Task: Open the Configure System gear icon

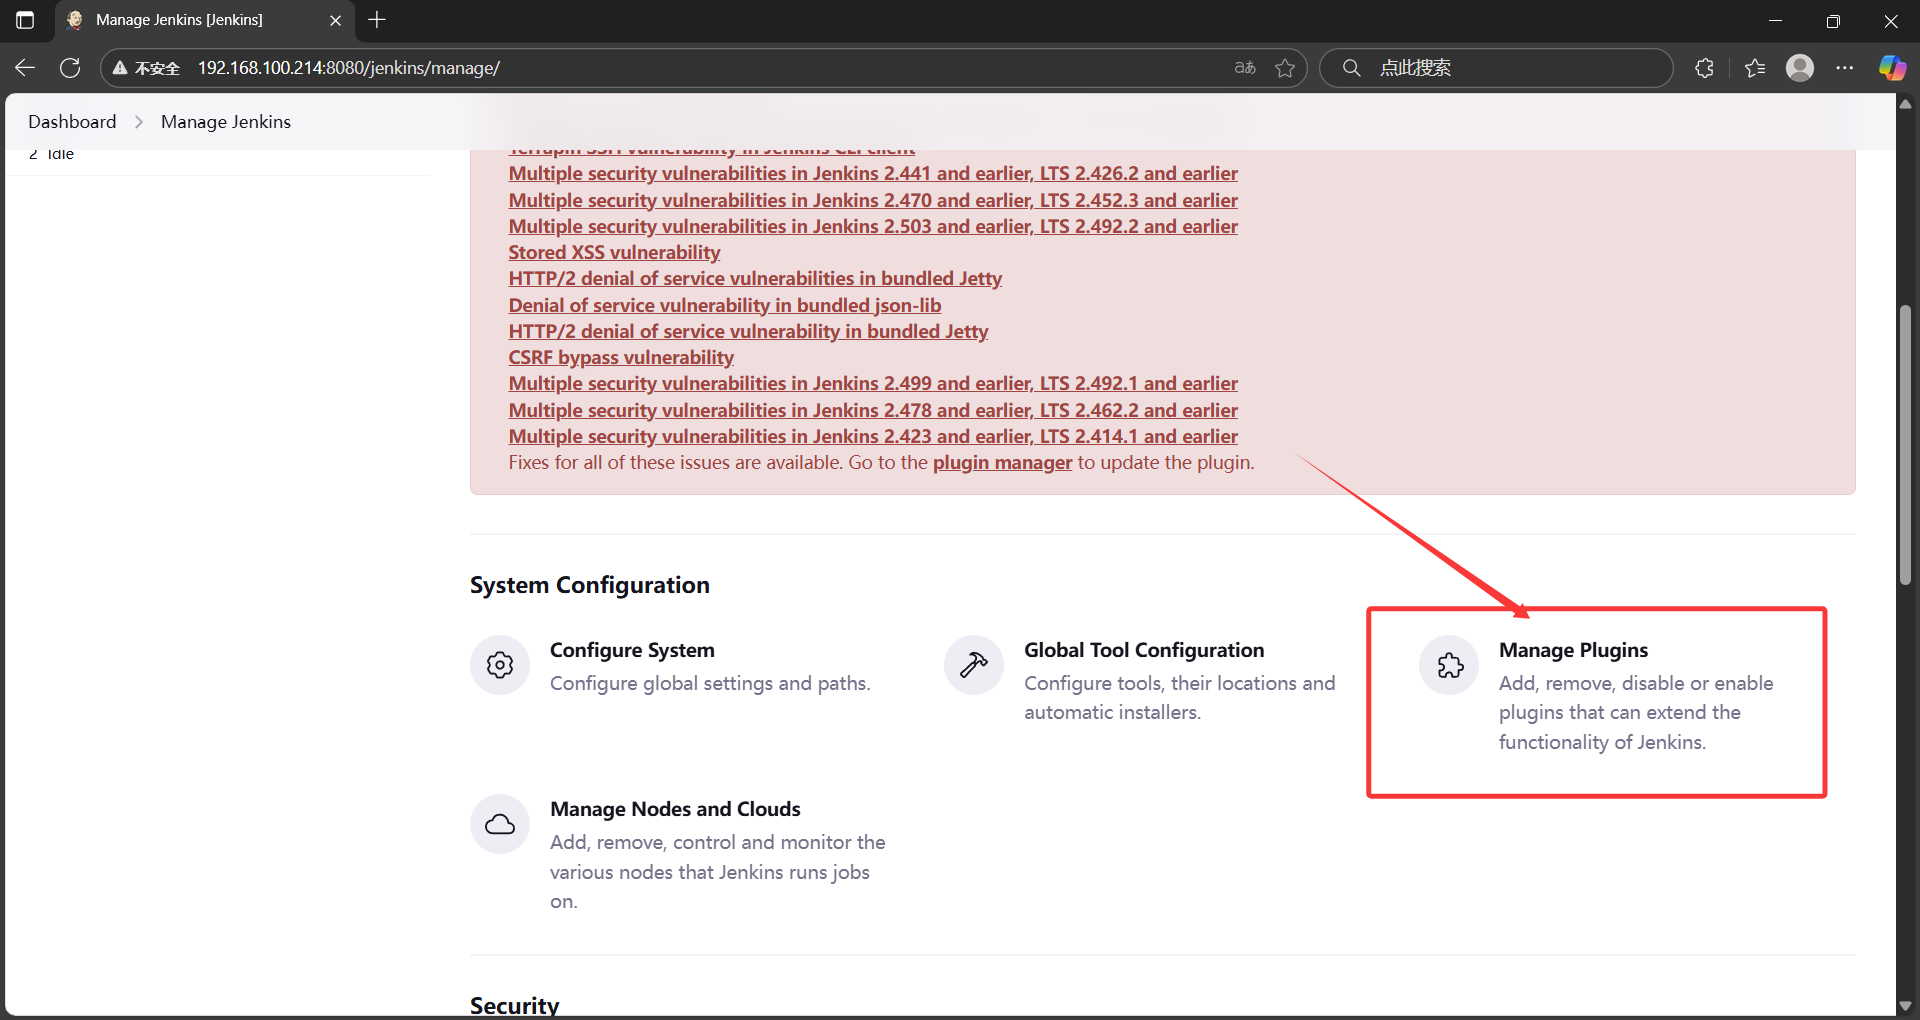Action: pos(500,665)
